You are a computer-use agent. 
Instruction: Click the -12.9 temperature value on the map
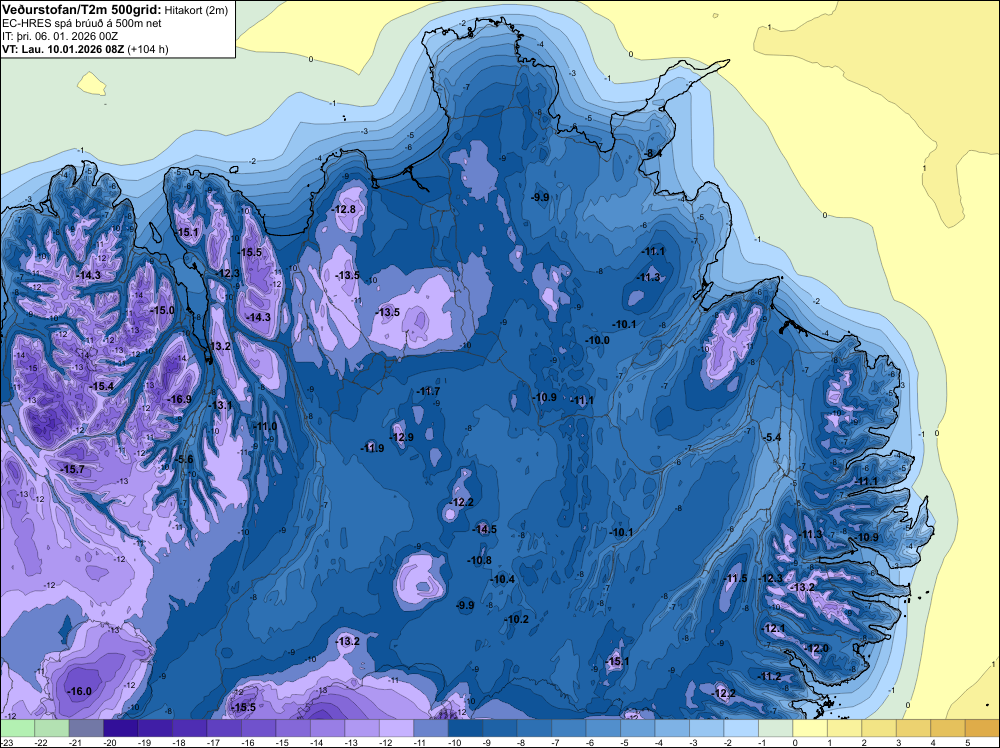(x=401, y=437)
